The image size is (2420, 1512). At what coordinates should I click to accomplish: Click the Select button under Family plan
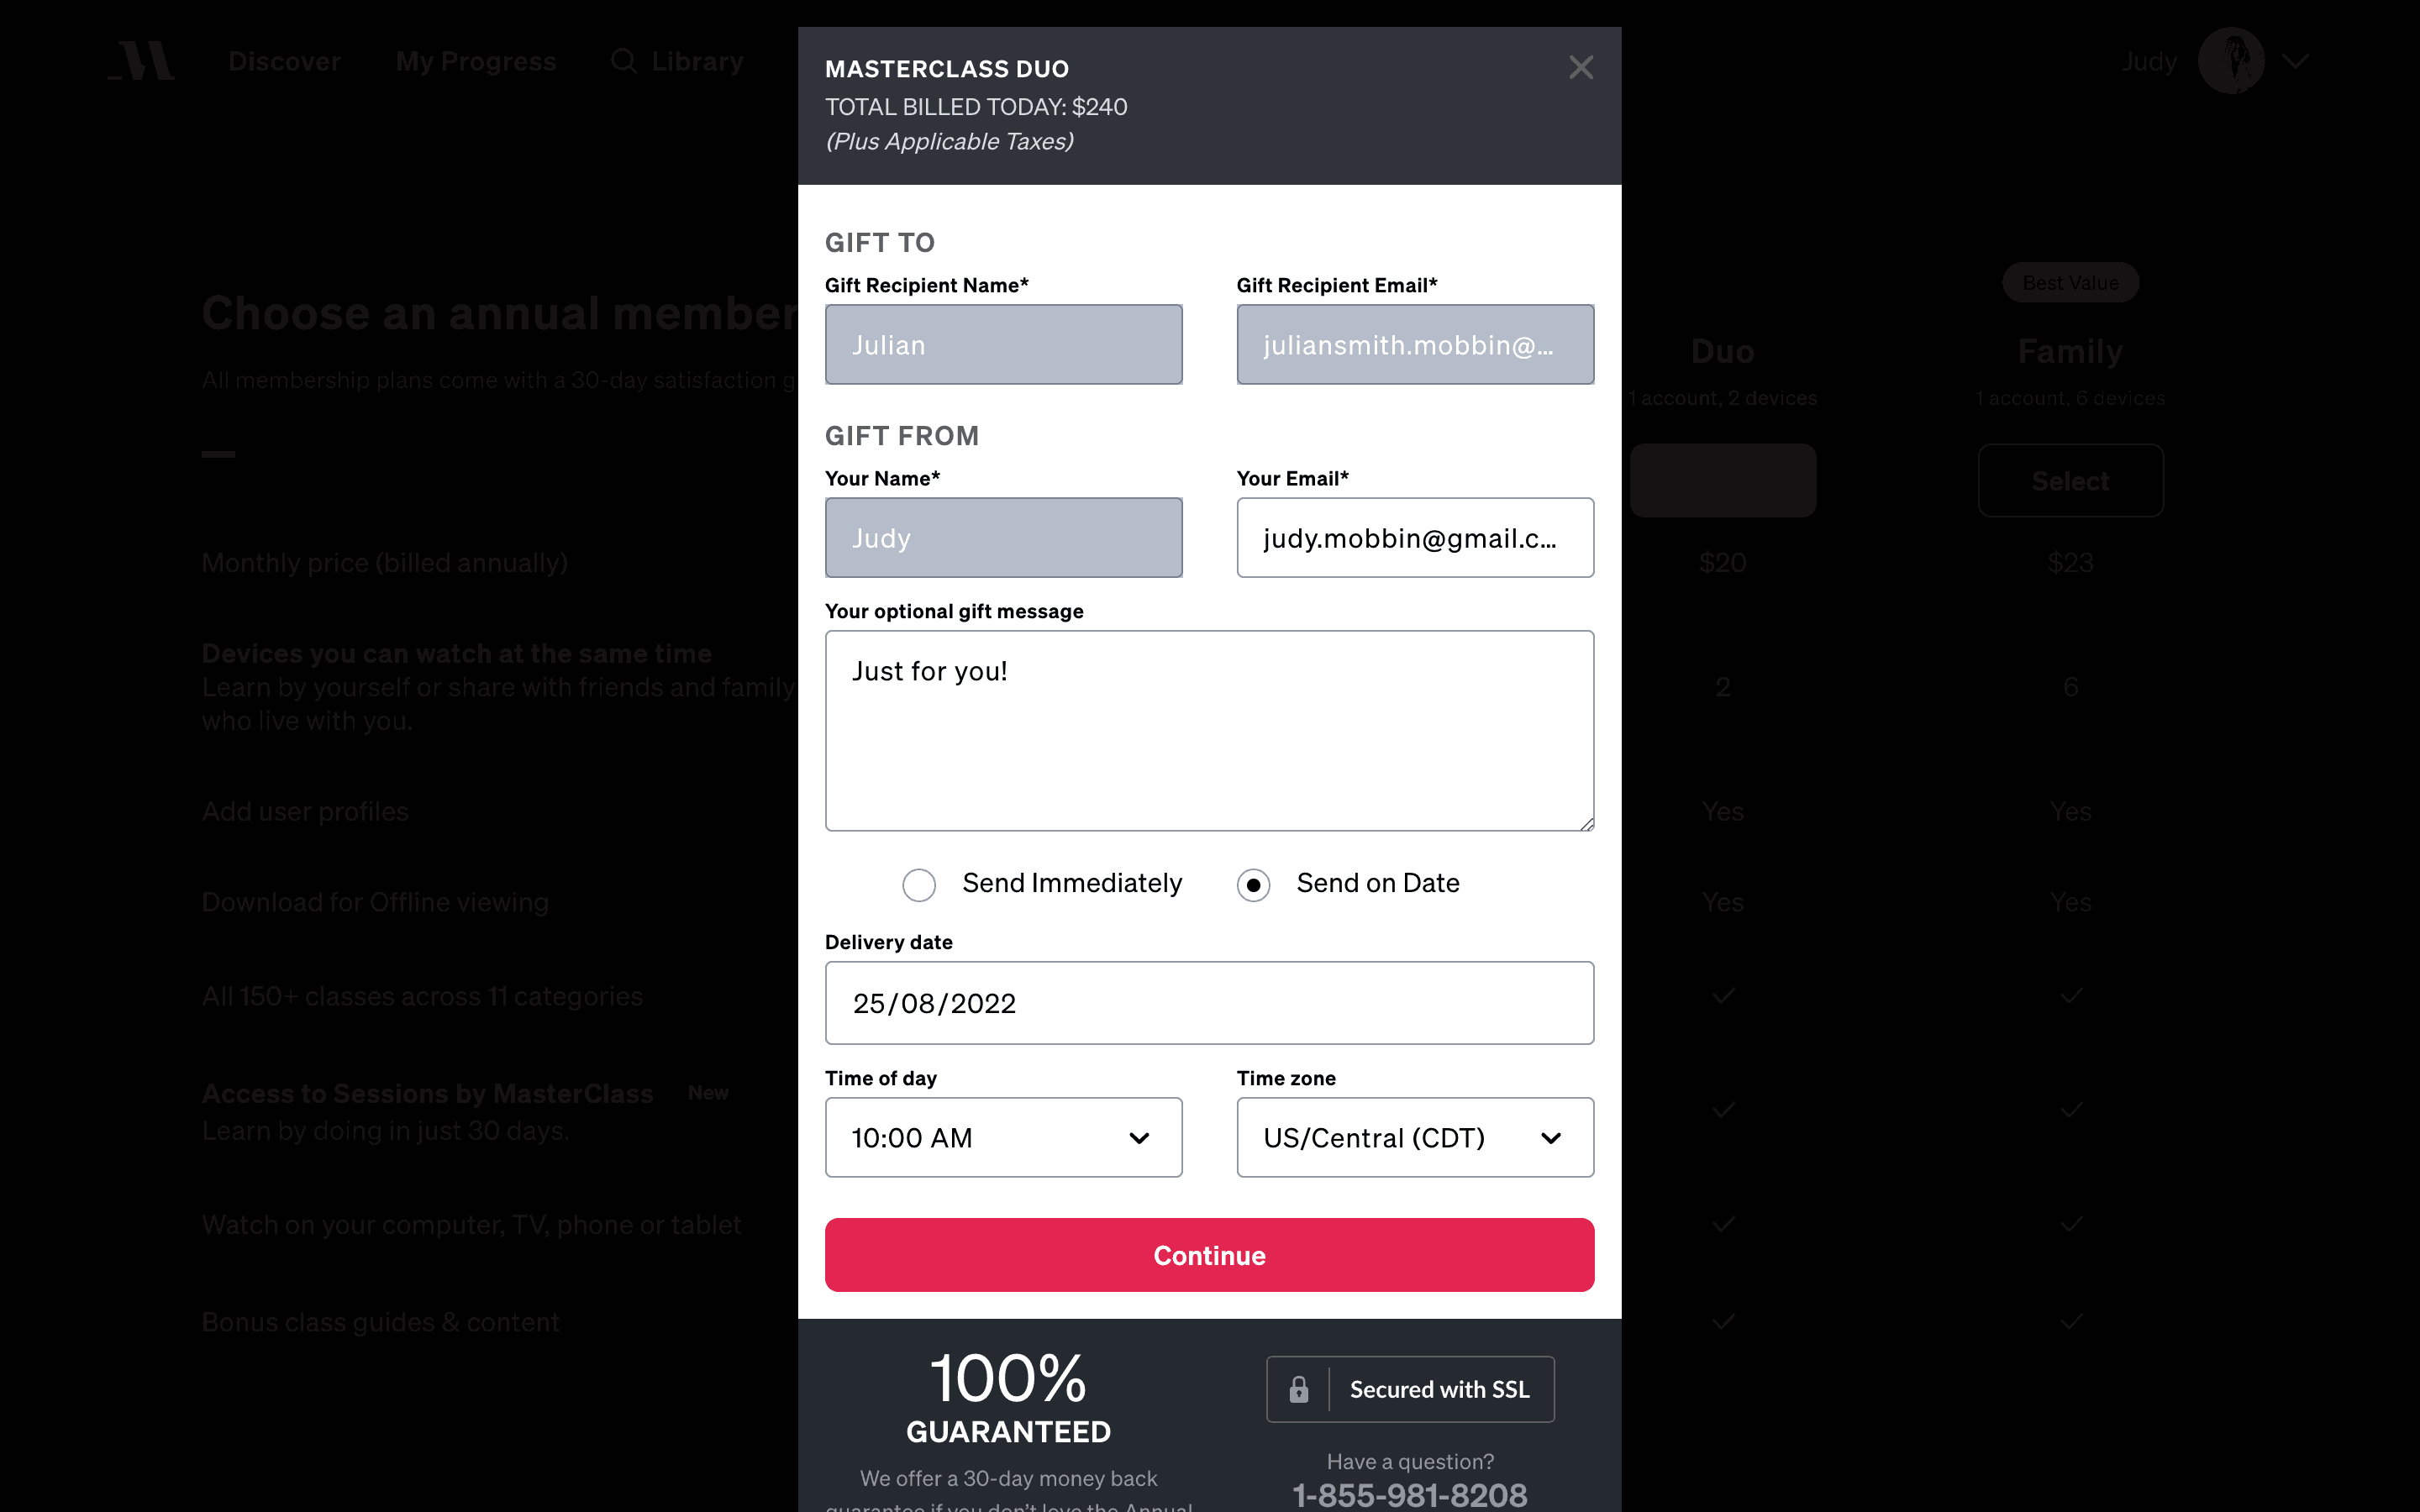(2070, 481)
